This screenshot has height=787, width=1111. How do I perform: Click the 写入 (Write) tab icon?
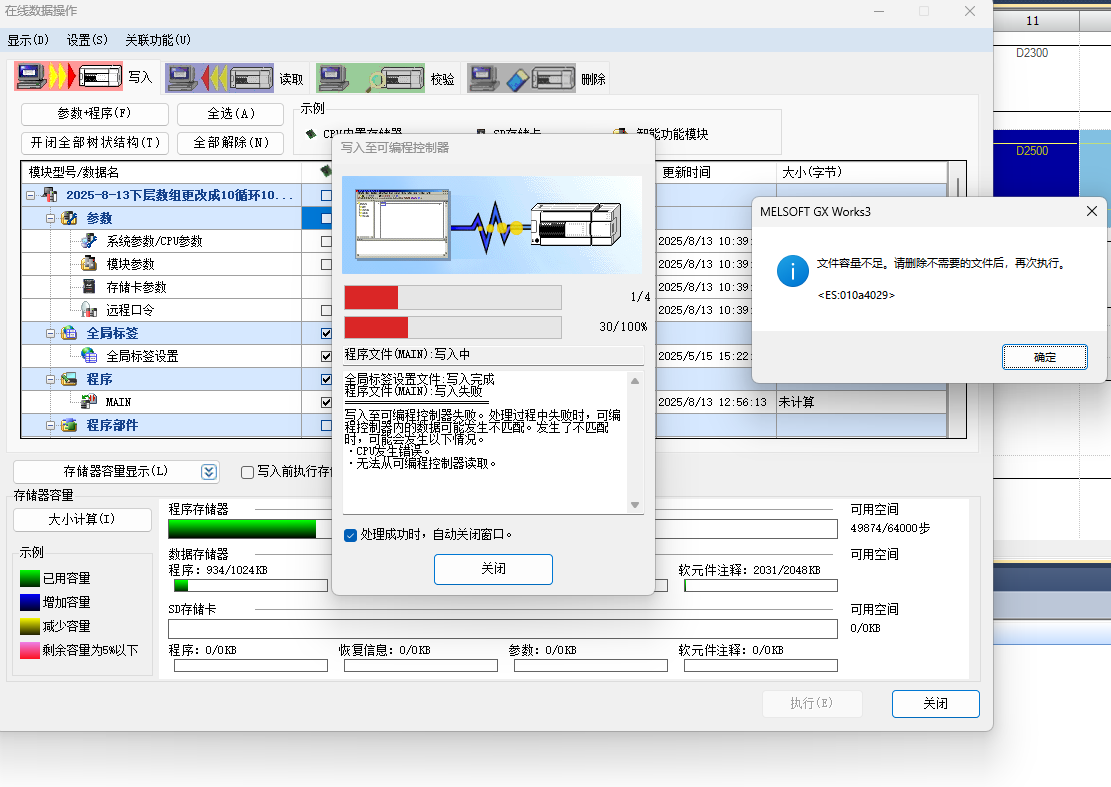pos(70,77)
